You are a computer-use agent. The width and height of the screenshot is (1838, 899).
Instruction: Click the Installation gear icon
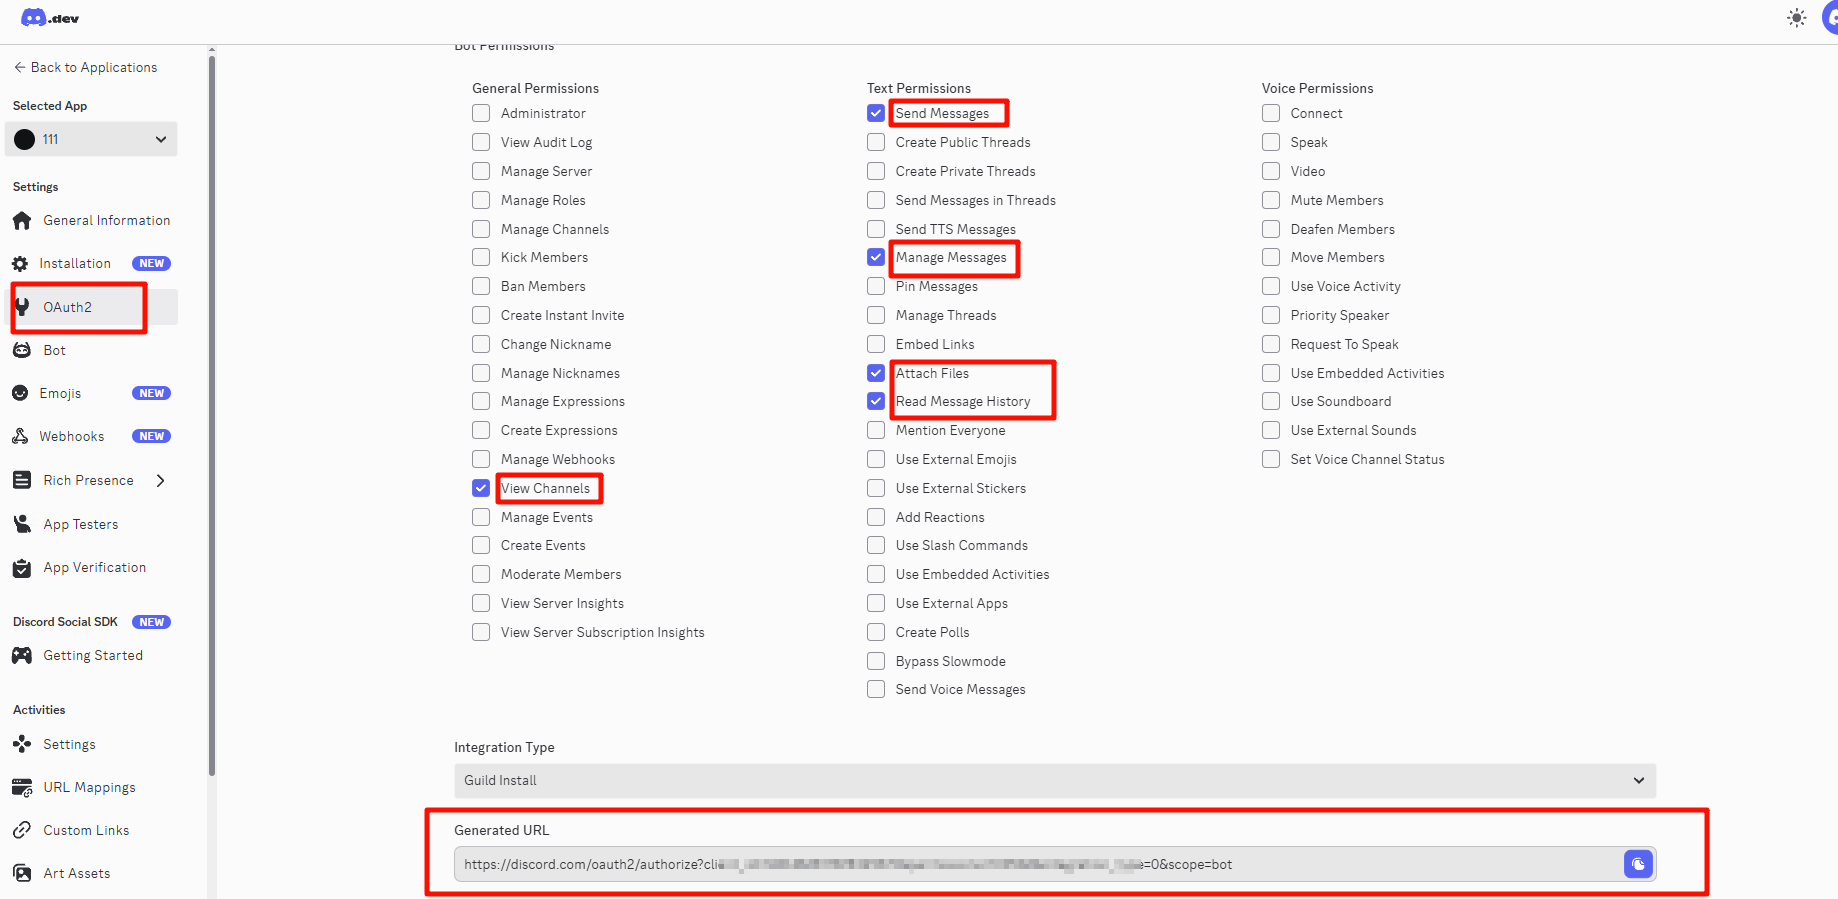pos(20,264)
